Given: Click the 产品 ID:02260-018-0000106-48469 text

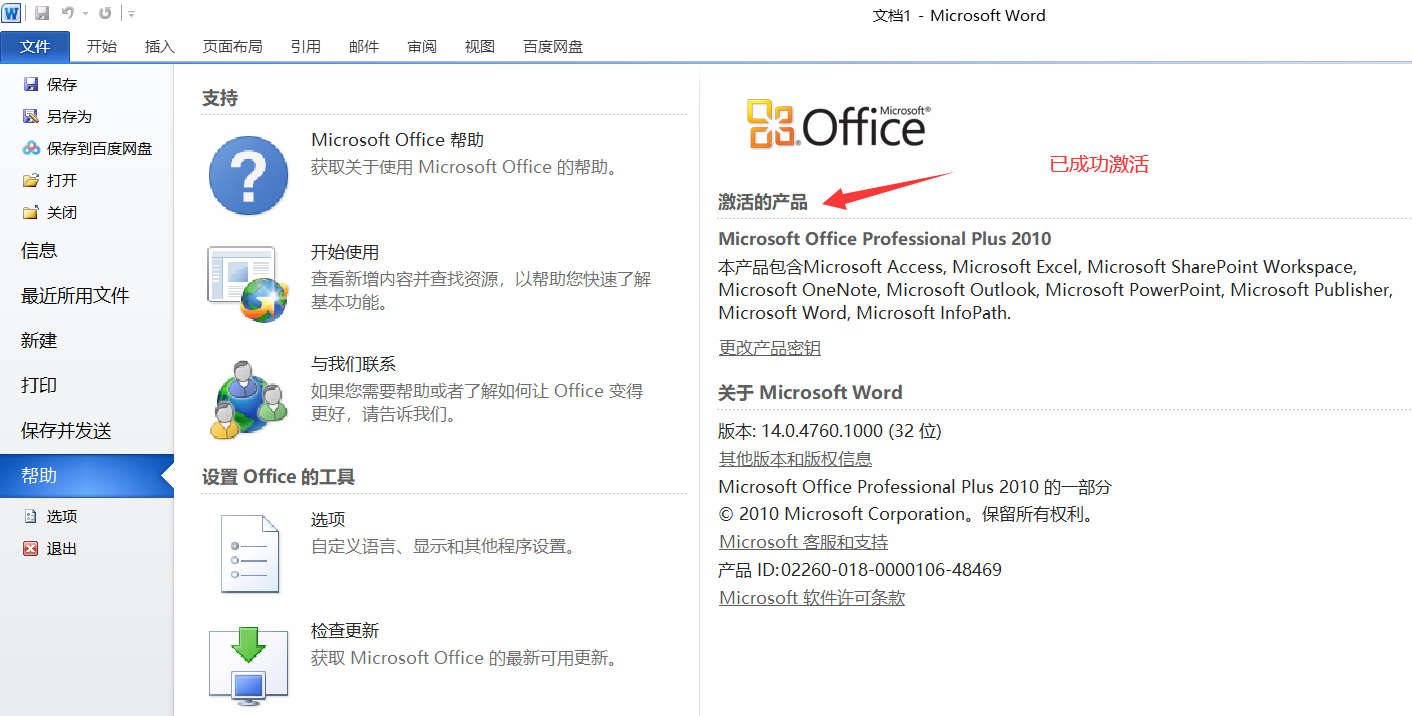Looking at the screenshot, I should tap(860, 570).
